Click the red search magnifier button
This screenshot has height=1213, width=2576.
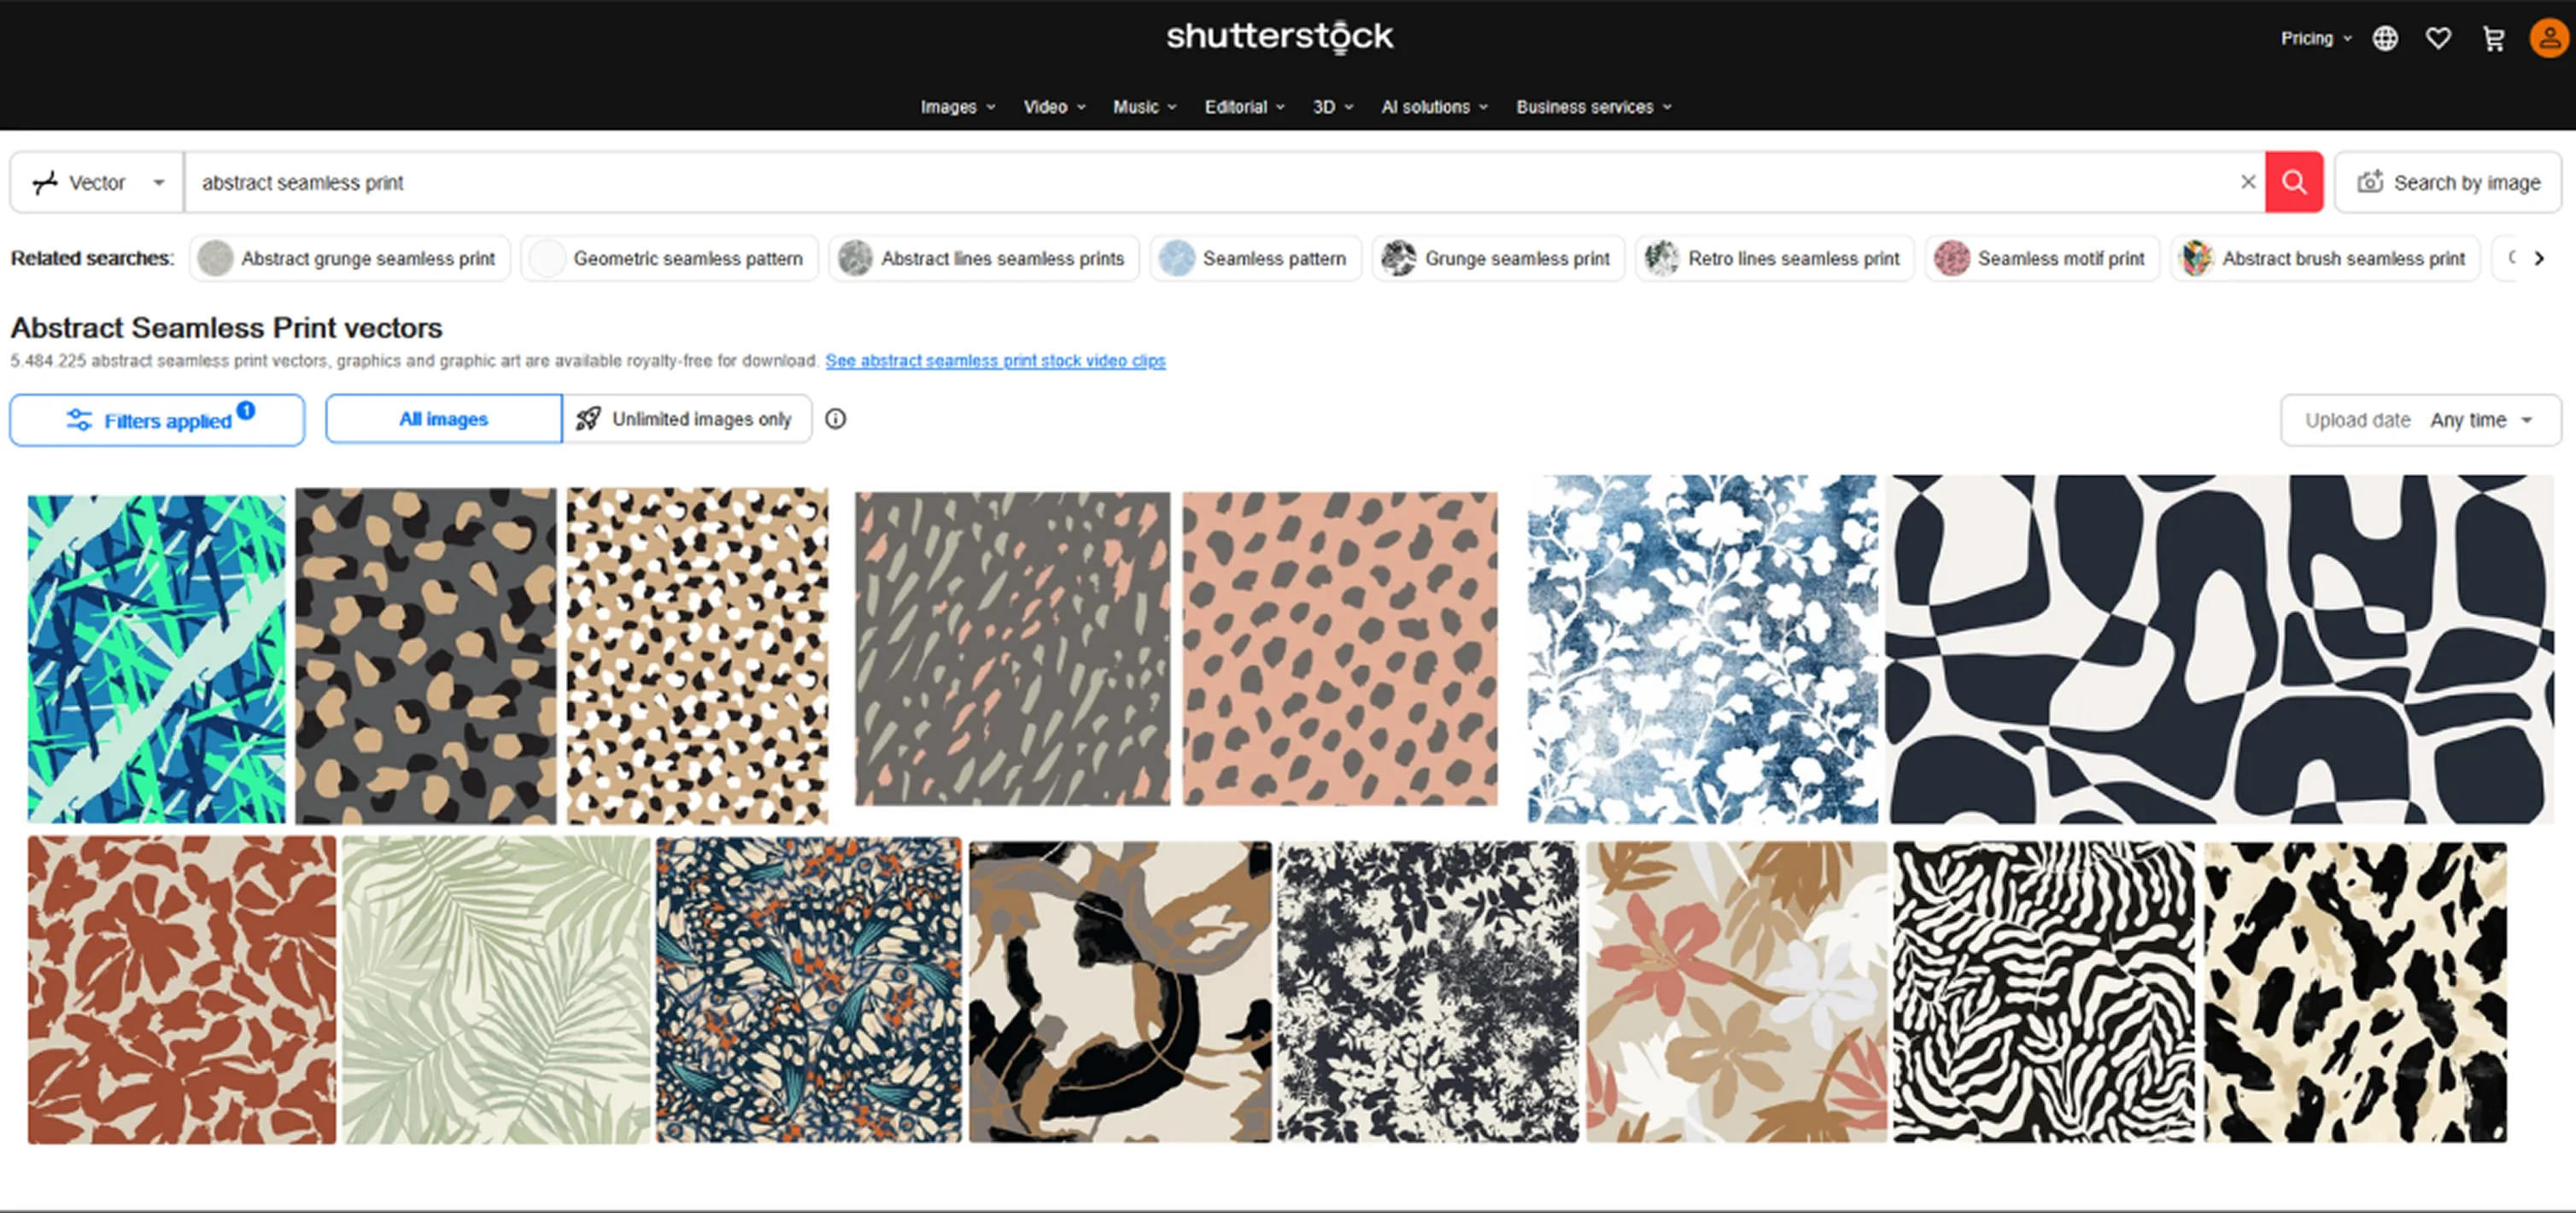(2293, 182)
